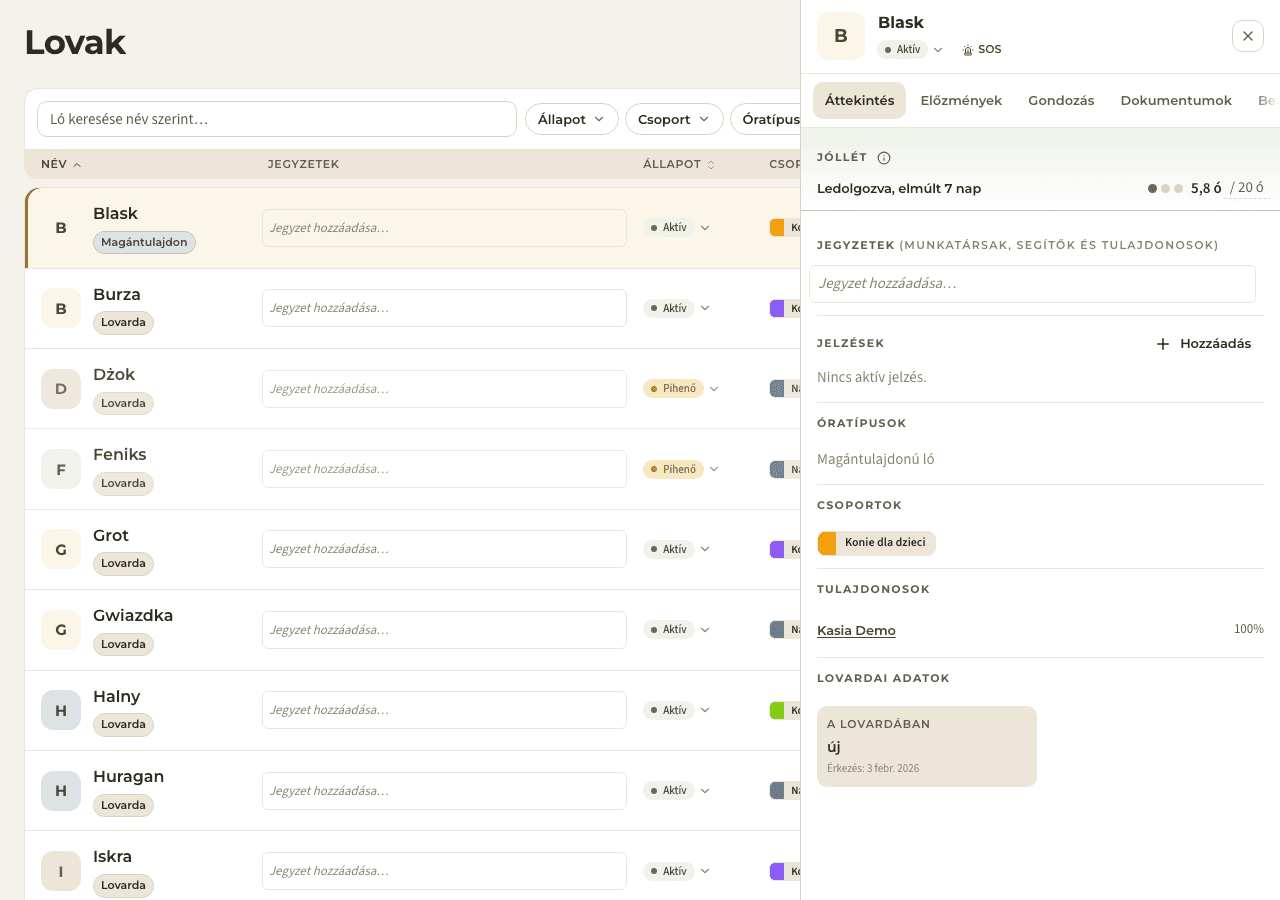This screenshot has width=1280, height=900.
Task: Click the note field in the Burza row
Action: click(444, 308)
